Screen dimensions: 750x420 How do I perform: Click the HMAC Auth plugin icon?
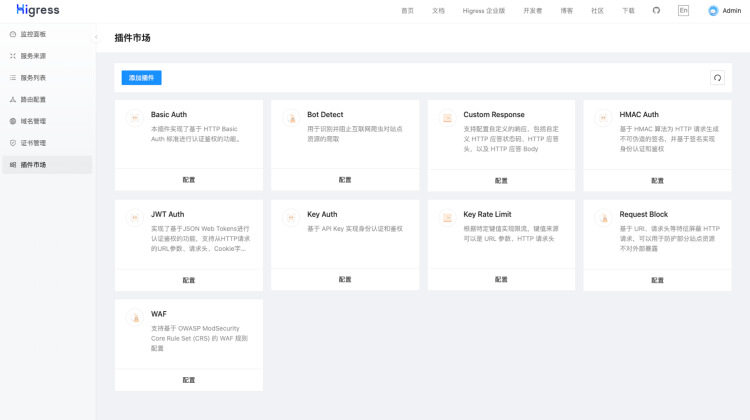[603, 118]
